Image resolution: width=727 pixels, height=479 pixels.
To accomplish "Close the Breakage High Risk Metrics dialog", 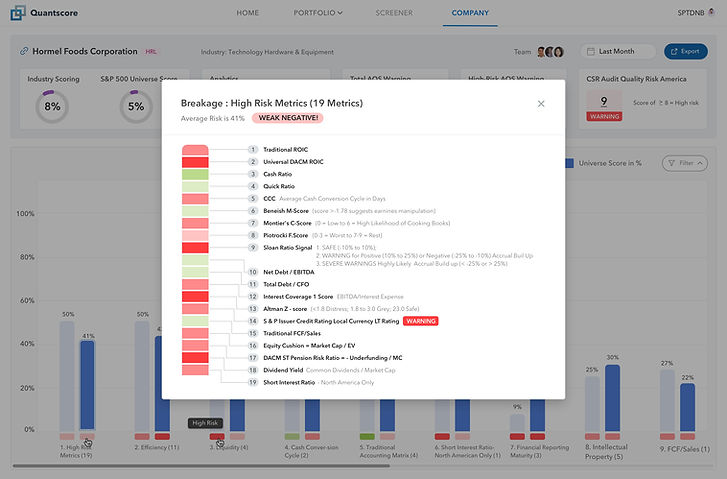I will point(541,104).
